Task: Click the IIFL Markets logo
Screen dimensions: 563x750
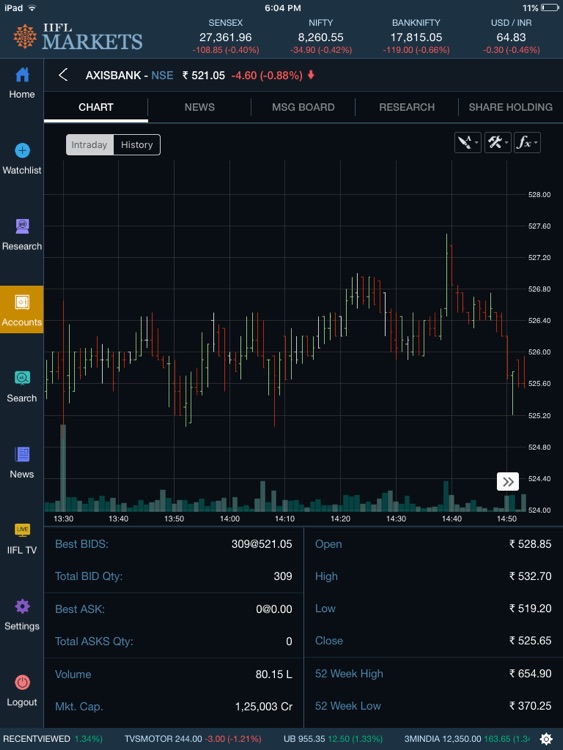Action: pyautogui.click(x=78, y=36)
